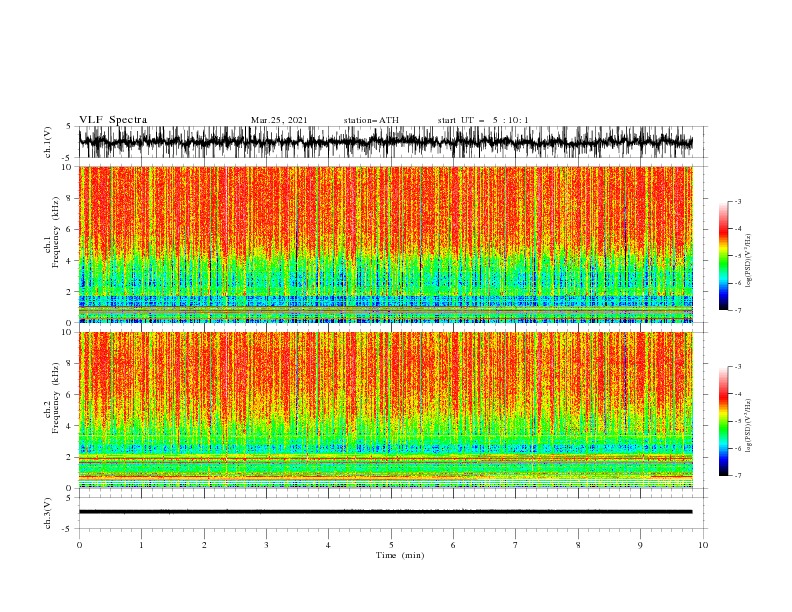This screenshot has height=612, width=792.
Task: Click time axis tick label "10" minutes
Action: pos(703,545)
